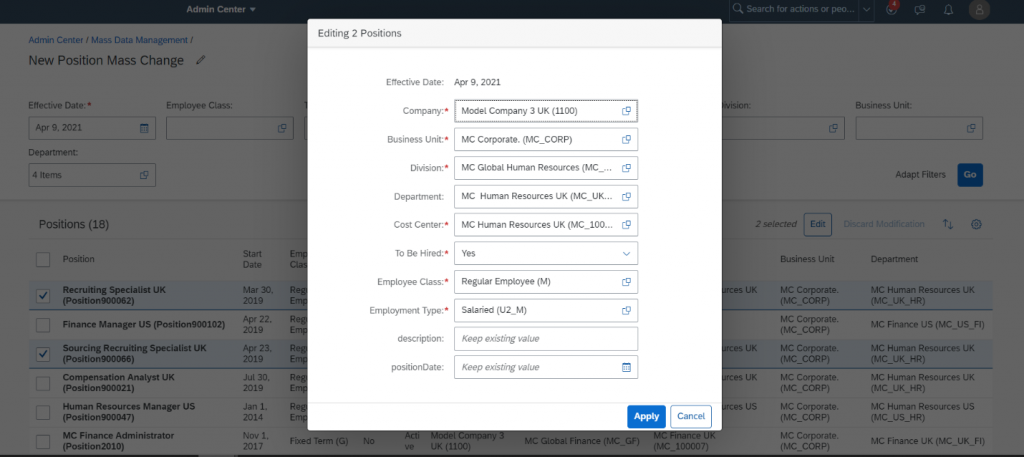Image resolution: width=1024 pixels, height=457 pixels.
Task: Open the user profile avatar
Action: point(980,9)
